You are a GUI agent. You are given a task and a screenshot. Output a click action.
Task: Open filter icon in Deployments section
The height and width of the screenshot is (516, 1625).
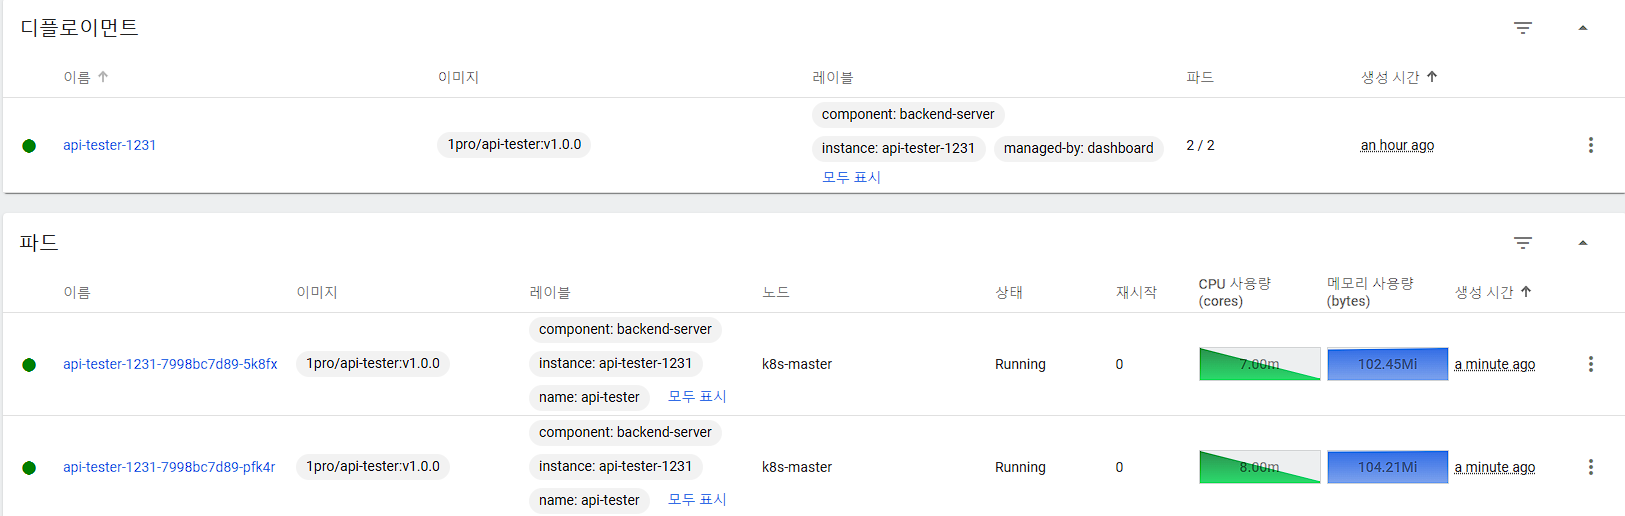1522,28
